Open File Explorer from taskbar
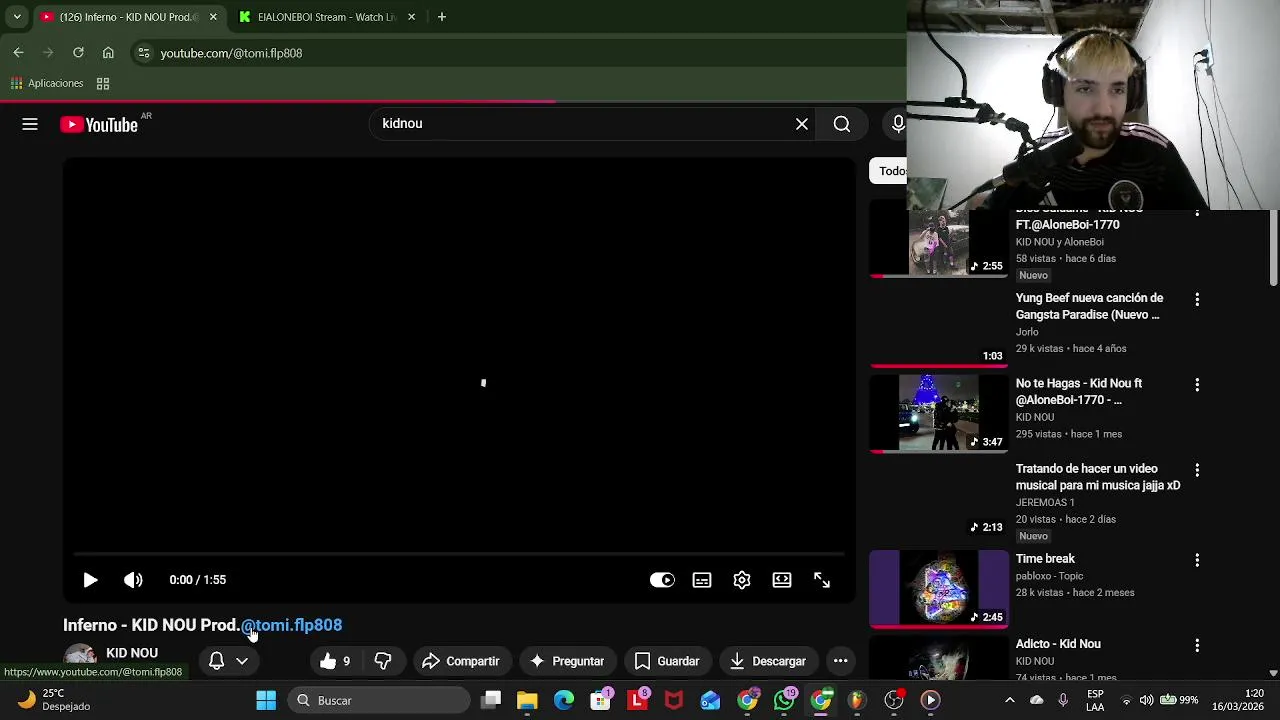Viewport: 1280px width, 720px height. (x=527, y=700)
